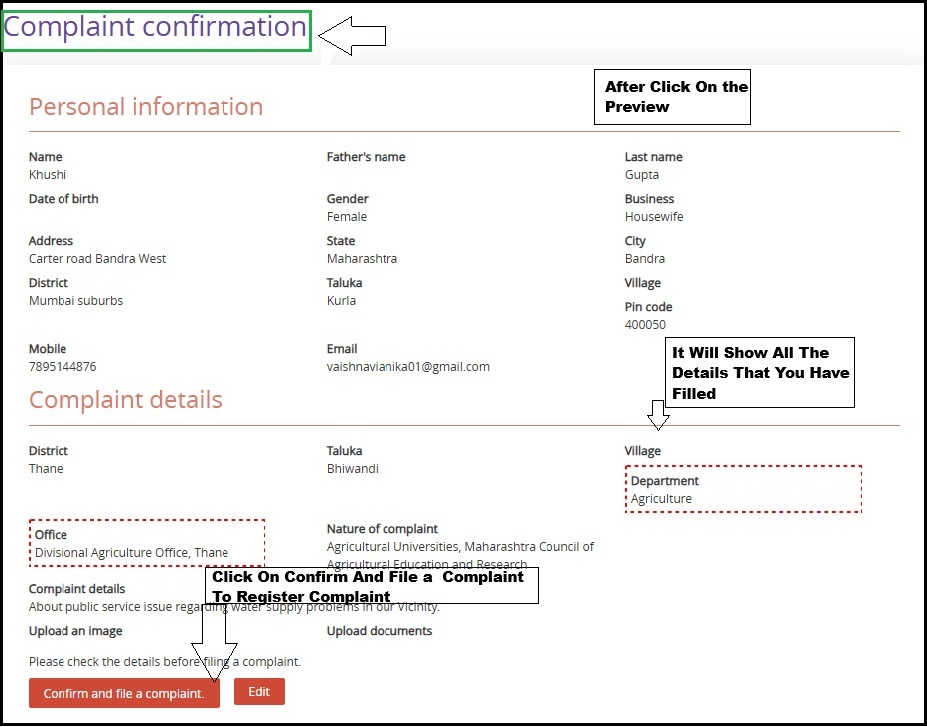Image resolution: width=927 pixels, height=727 pixels.
Task: Click the Complaint details section heading
Action: [x=126, y=400]
